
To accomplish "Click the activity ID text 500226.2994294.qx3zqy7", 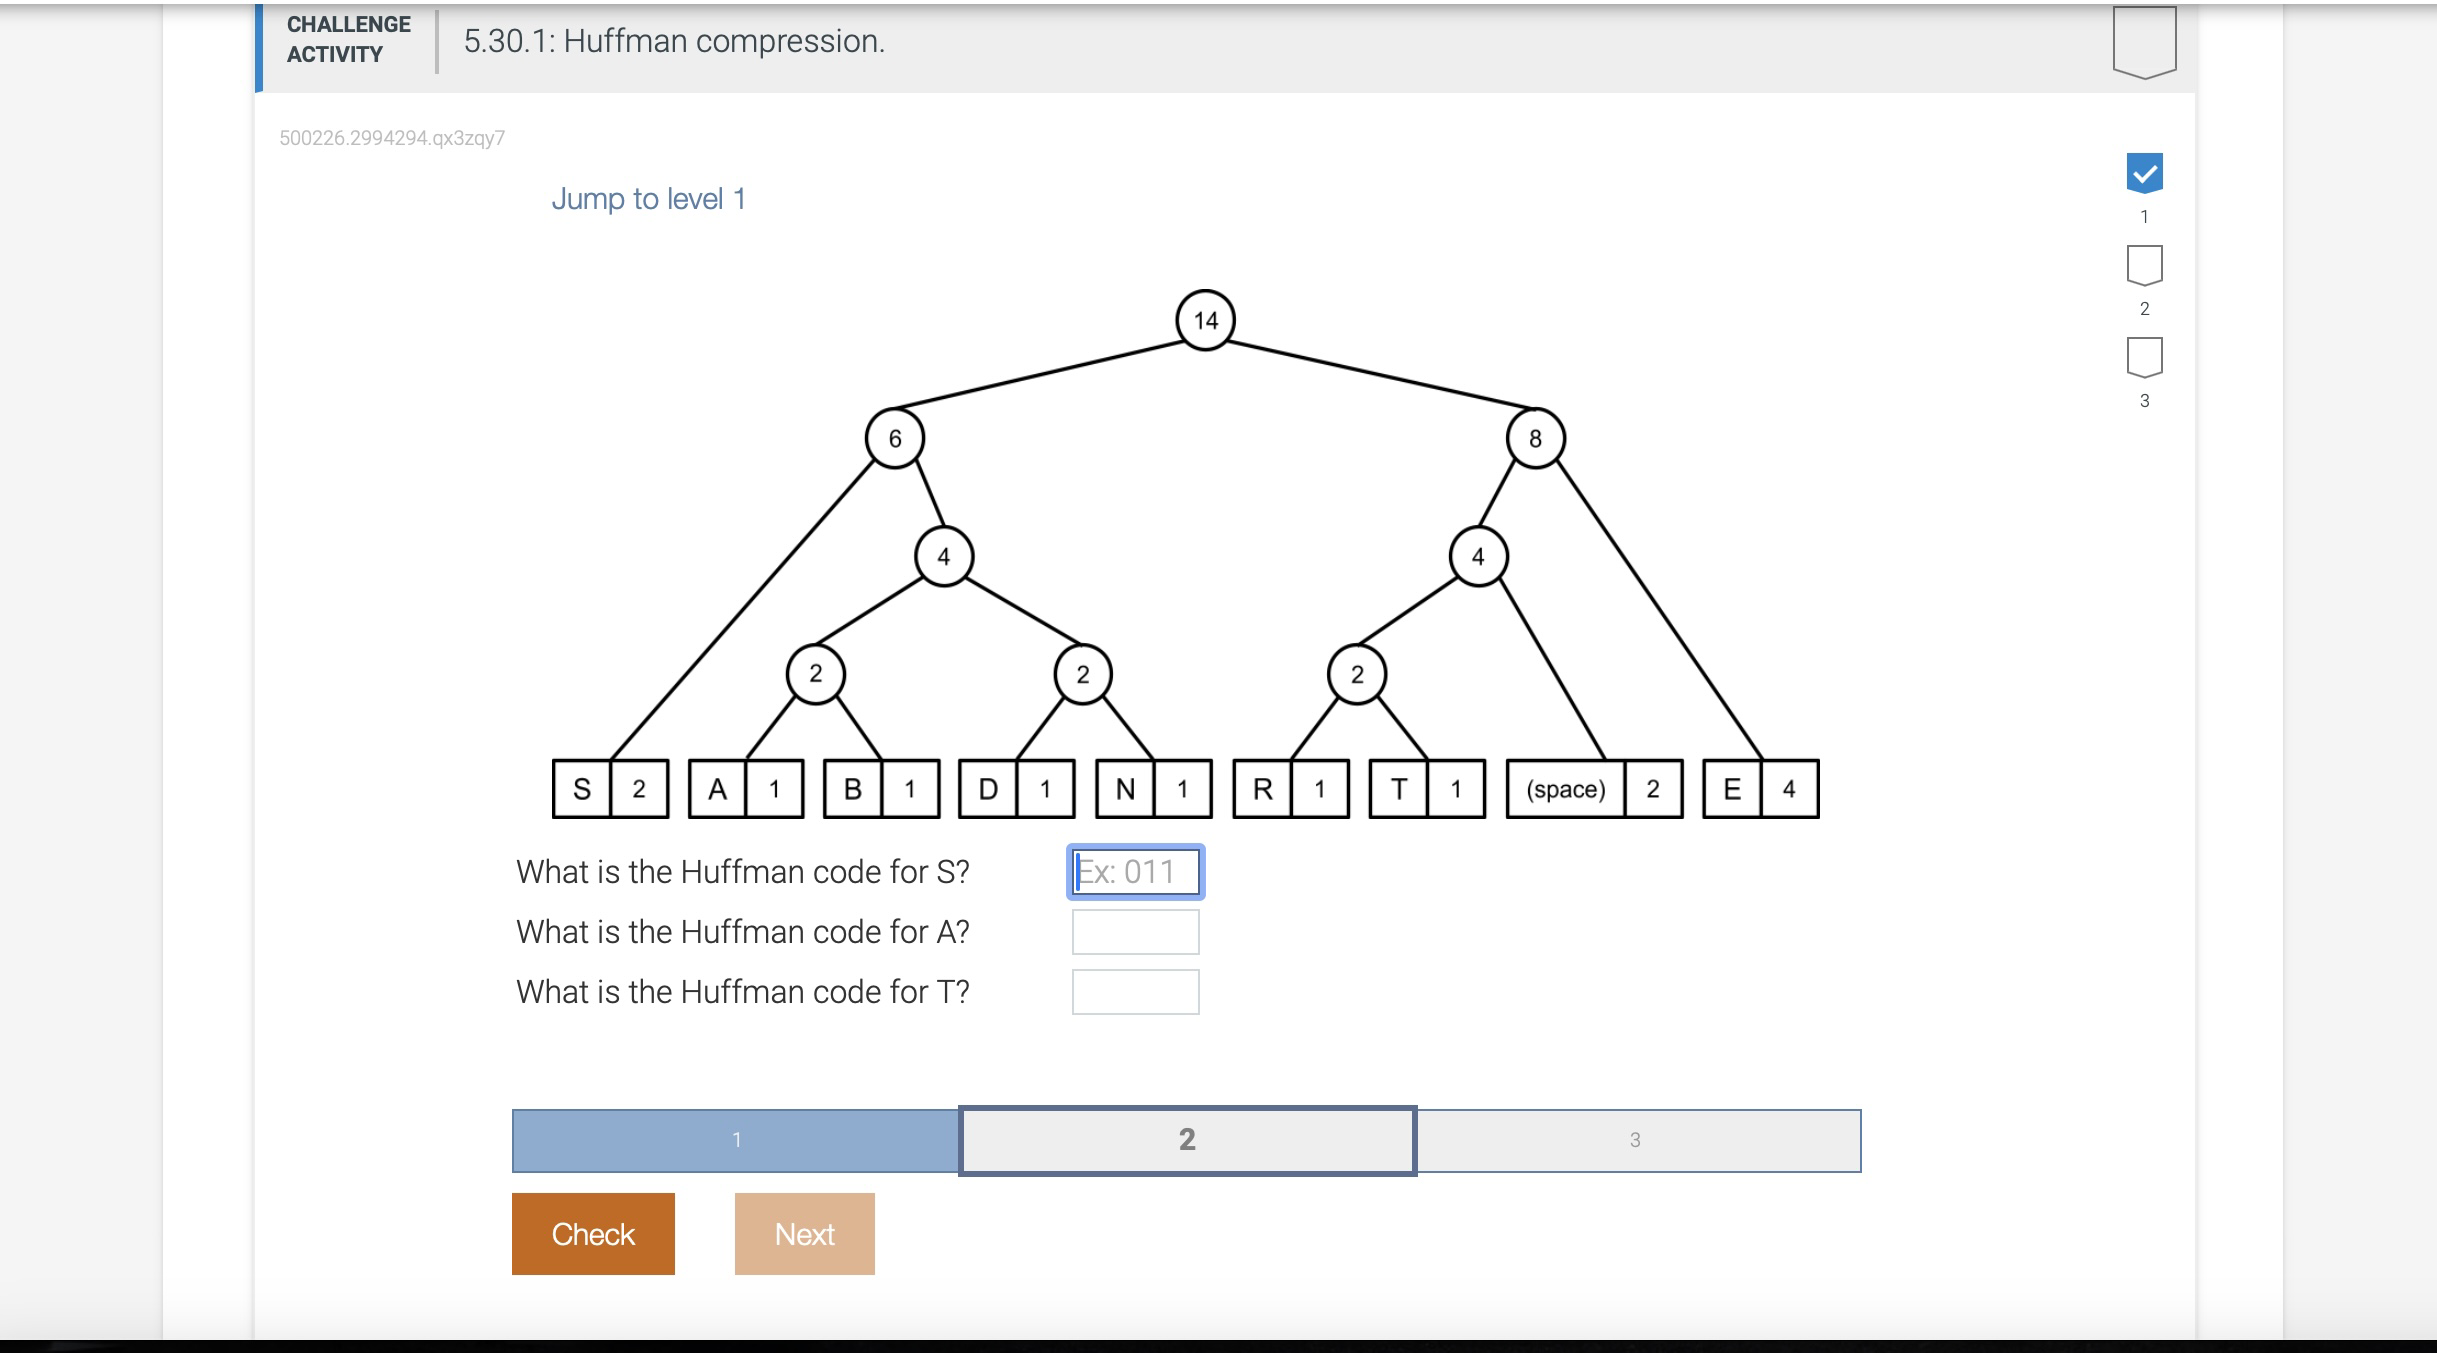I will [x=392, y=138].
